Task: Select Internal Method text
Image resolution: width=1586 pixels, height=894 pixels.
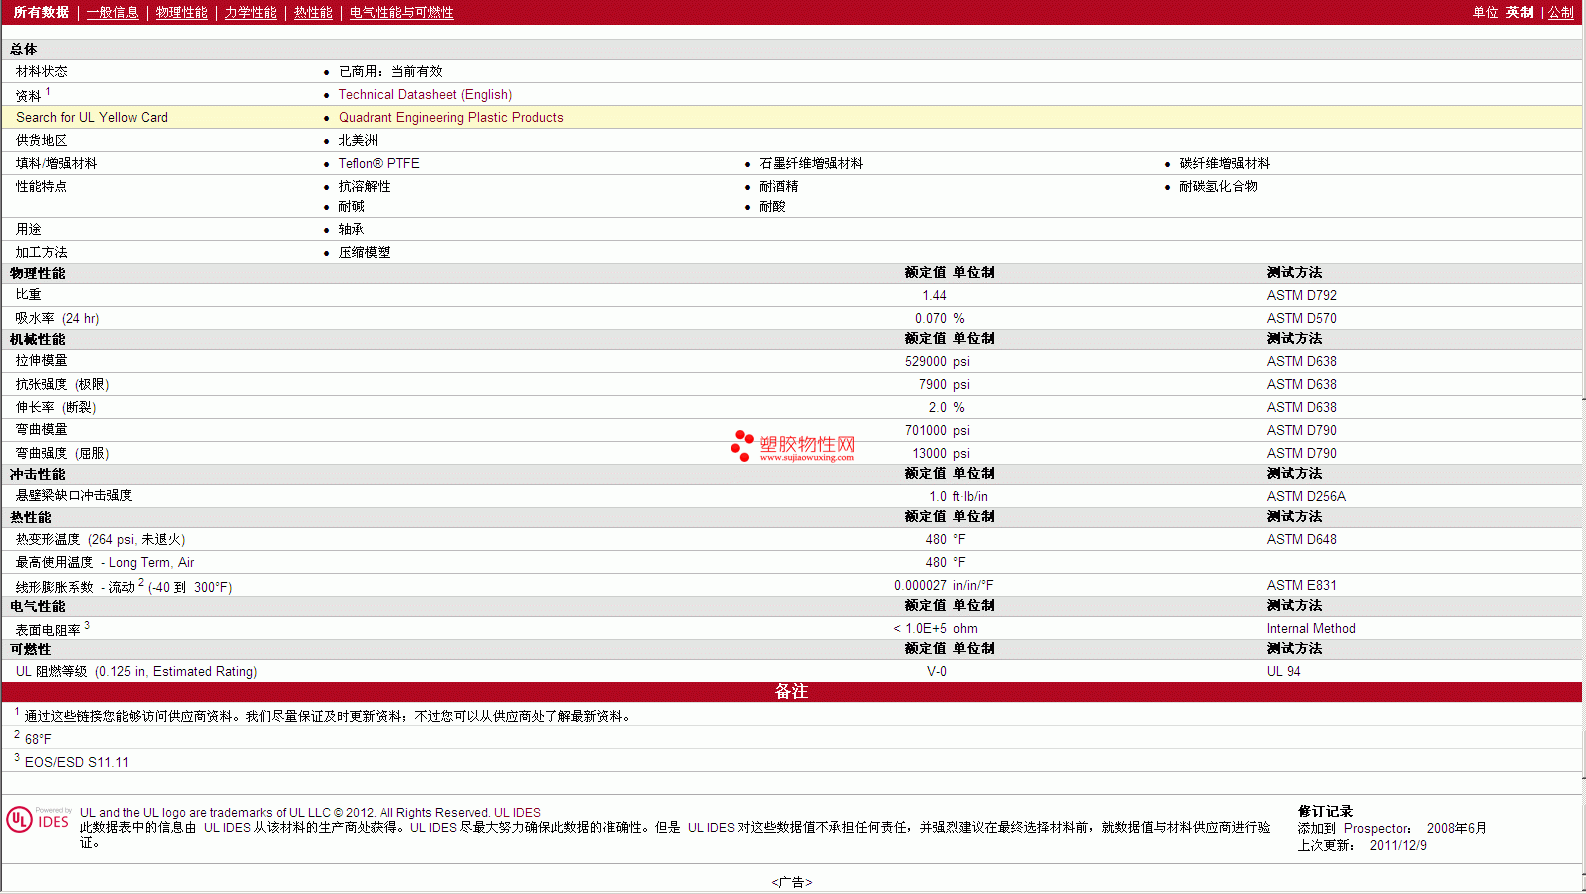Action: tap(1311, 629)
